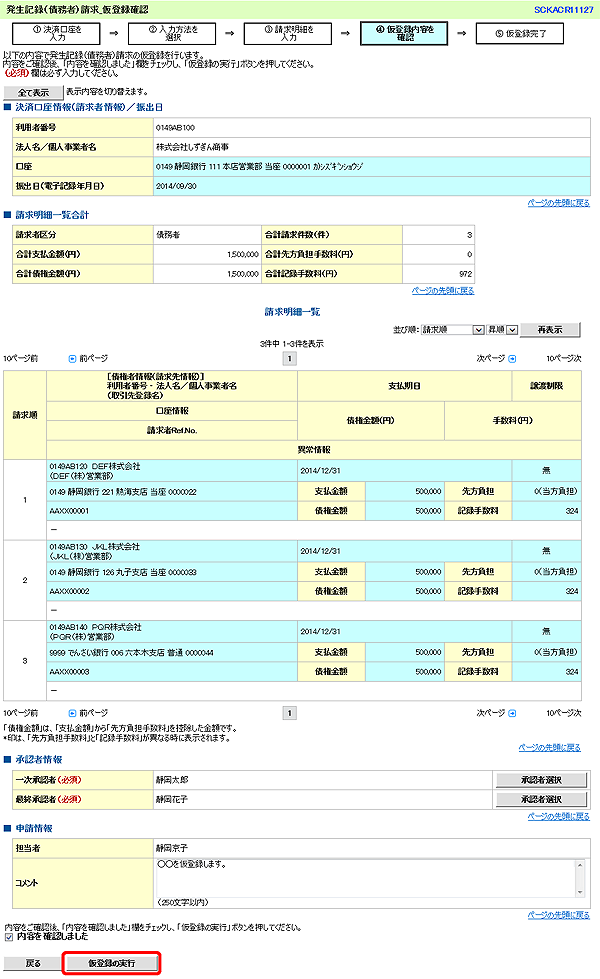Screen dimensions: 600x979
Task: Click ページの先頭に戻る under 請求明細一覧合計 table
Action: pyautogui.click(x=443, y=291)
